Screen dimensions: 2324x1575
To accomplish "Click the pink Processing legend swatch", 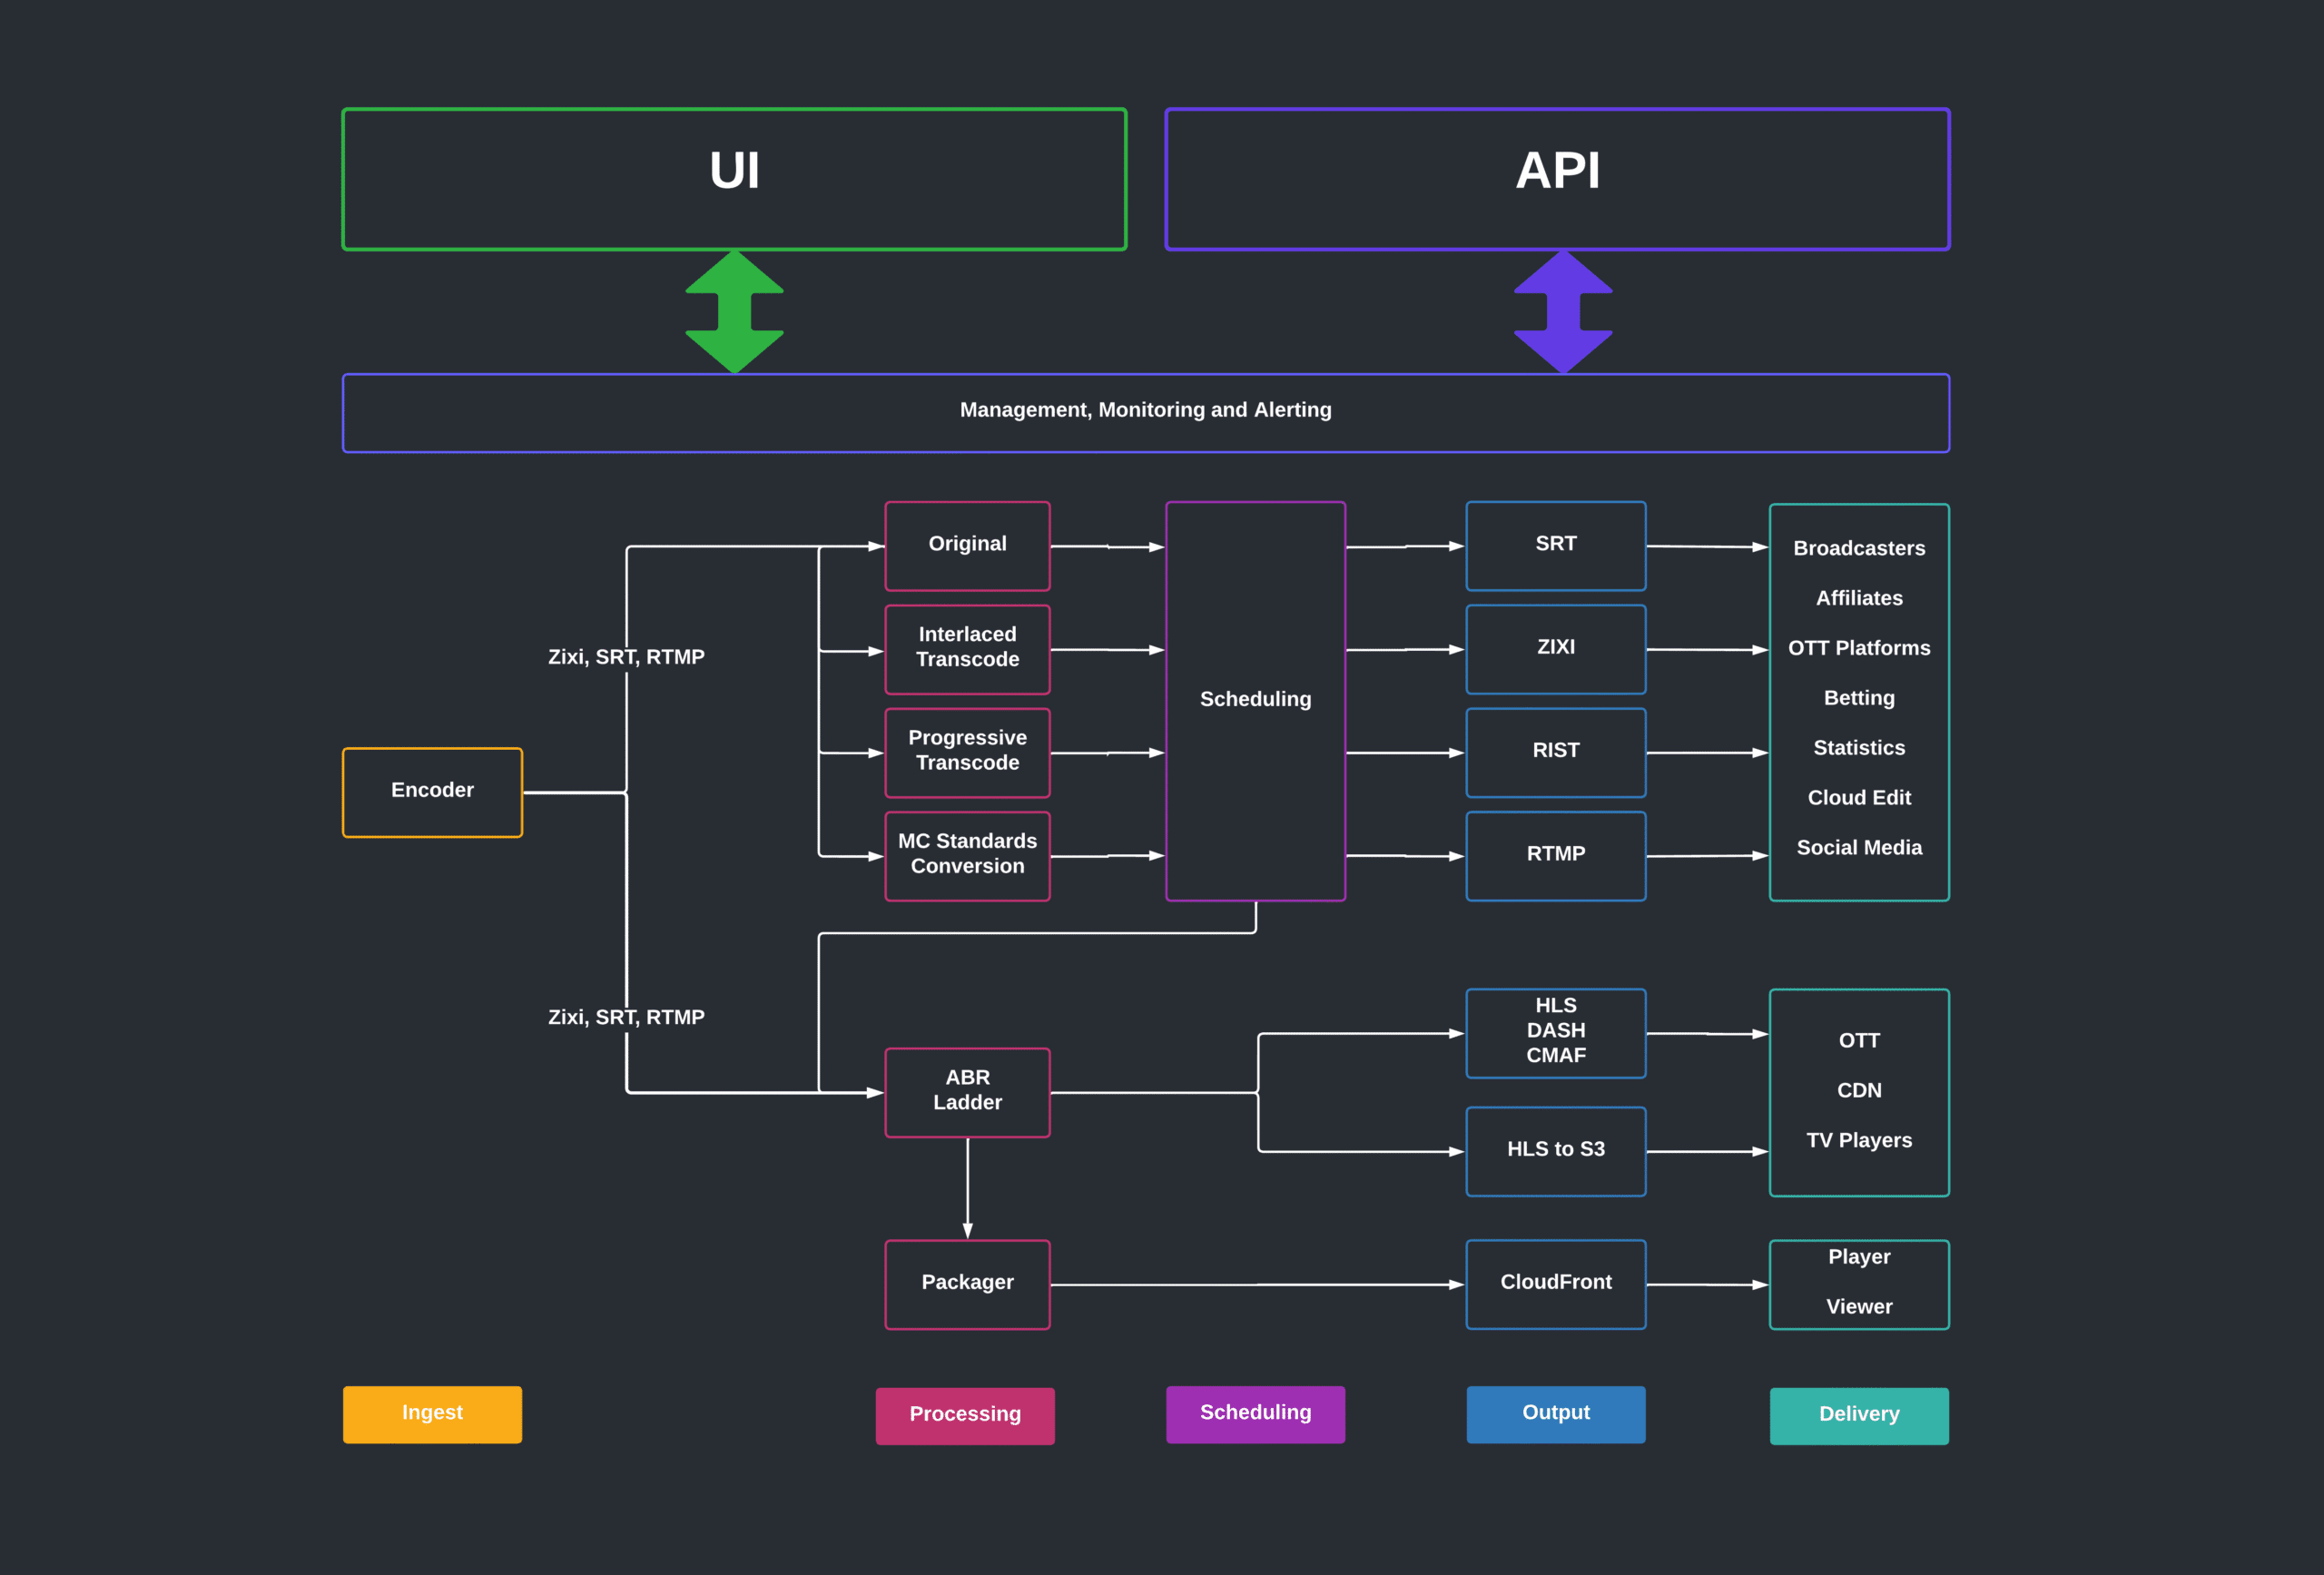I will [x=965, y=1415].
